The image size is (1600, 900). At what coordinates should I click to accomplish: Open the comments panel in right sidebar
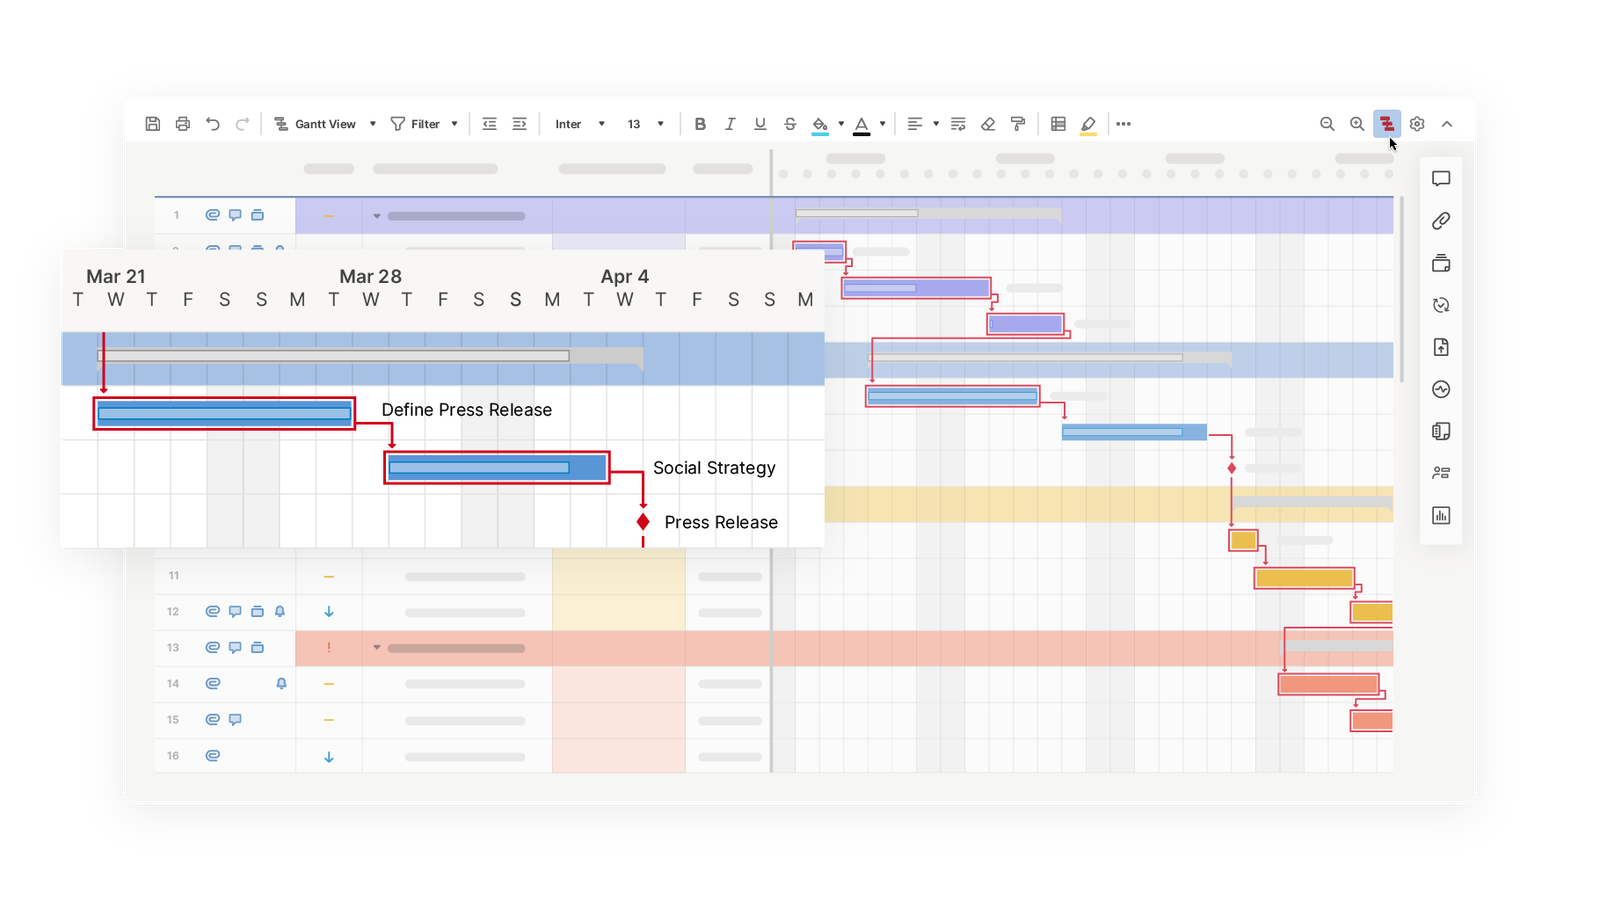click(1441, 179)
